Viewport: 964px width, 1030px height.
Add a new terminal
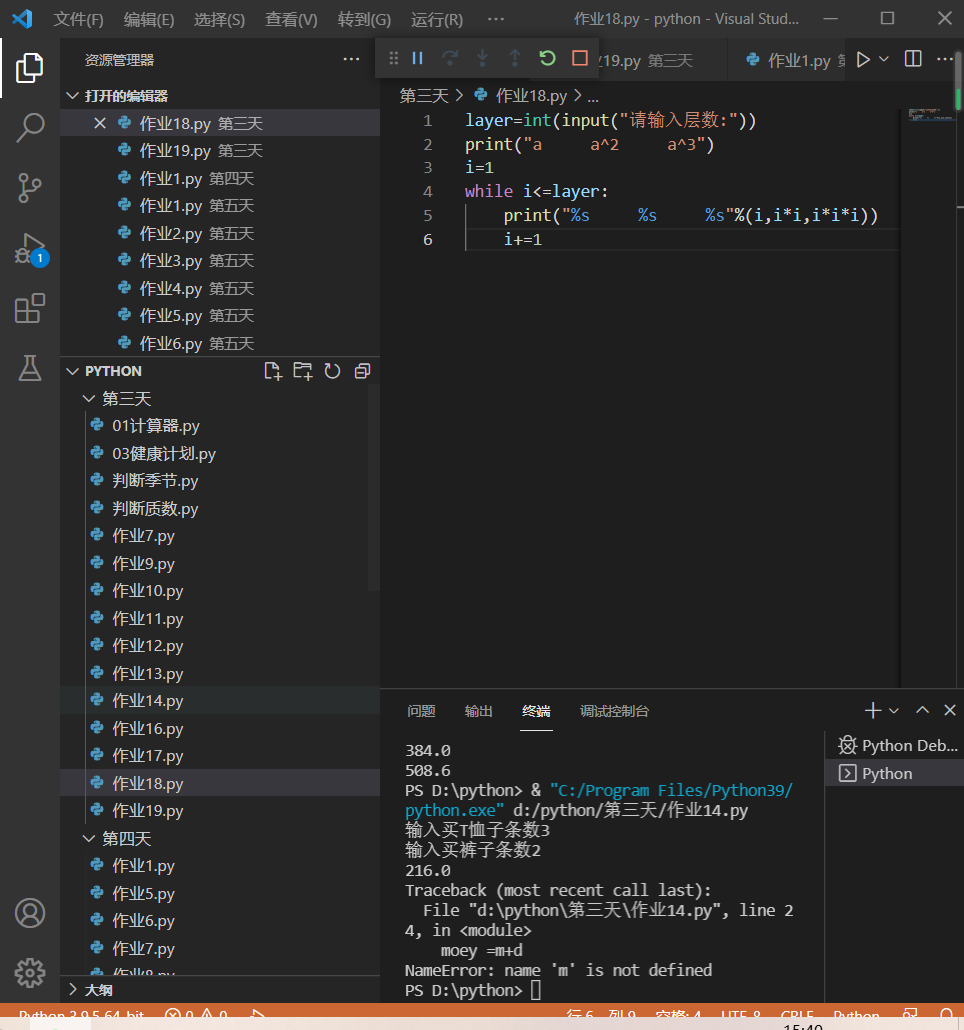click(x=873, y=711)
